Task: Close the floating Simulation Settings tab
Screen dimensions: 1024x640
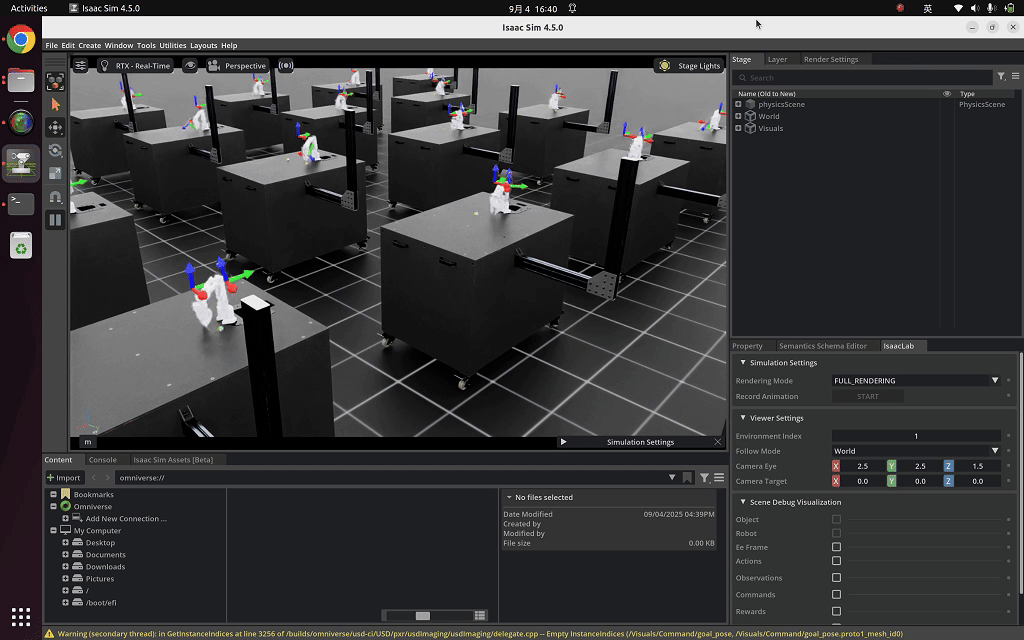Action: [x=718, y=442]
